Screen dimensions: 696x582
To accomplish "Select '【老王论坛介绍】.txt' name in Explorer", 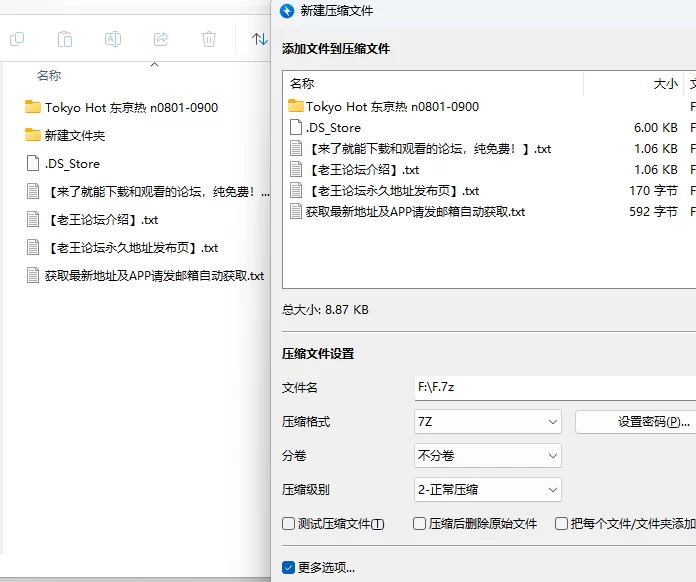I will pos(102,220).
